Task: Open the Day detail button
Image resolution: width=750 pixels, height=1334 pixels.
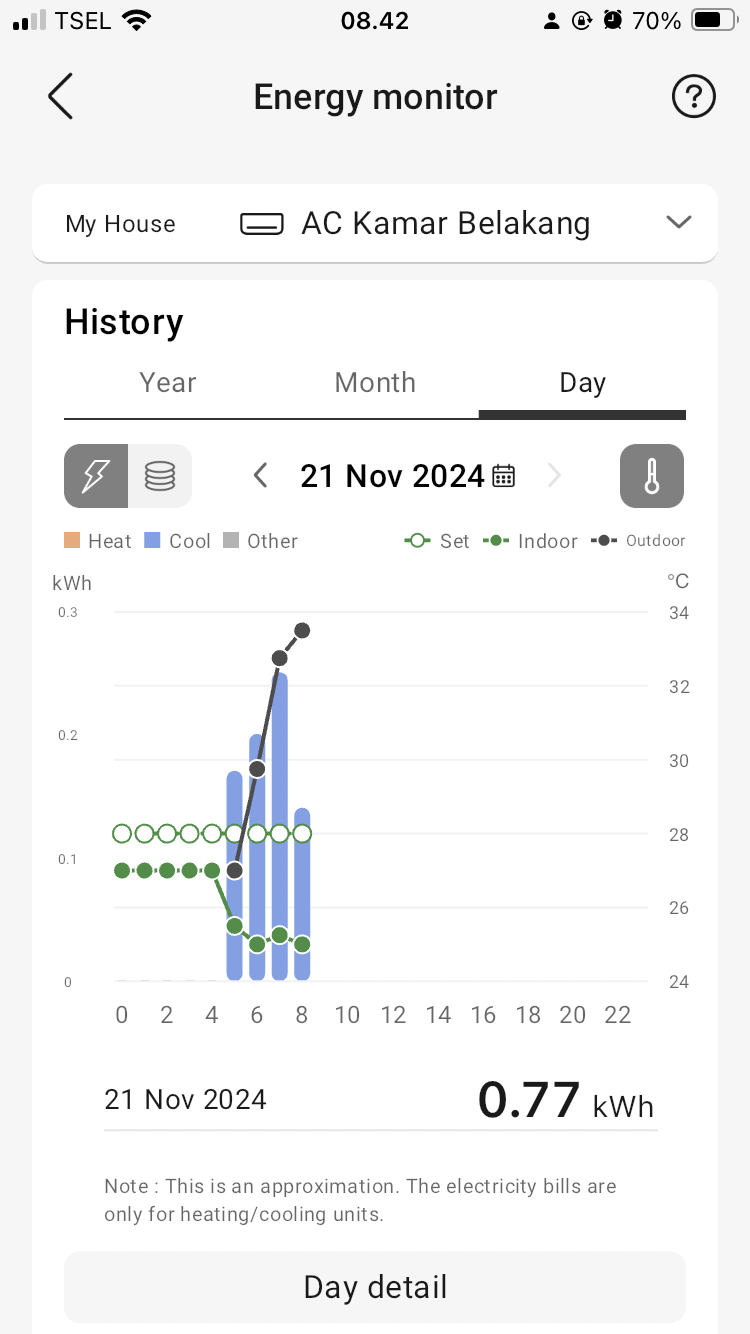Action: (x=375, y=1287)
